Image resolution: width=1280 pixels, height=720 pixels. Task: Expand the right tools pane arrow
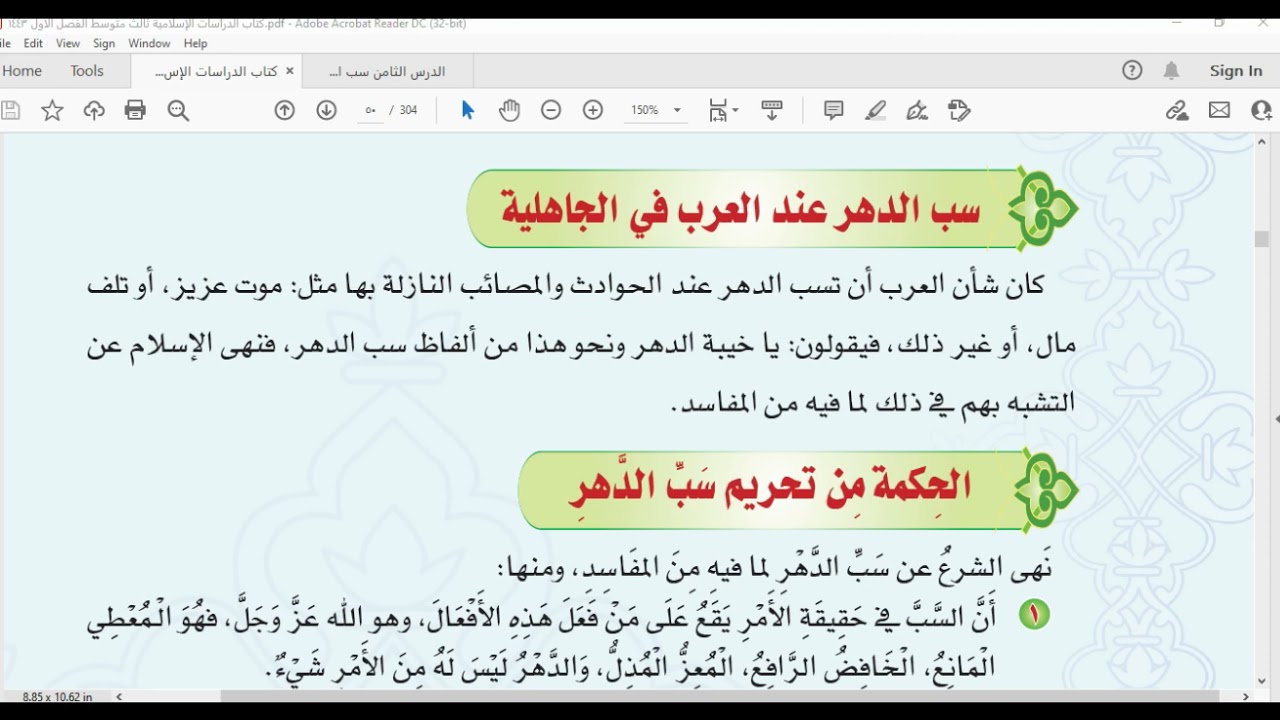click(1276, 419)
